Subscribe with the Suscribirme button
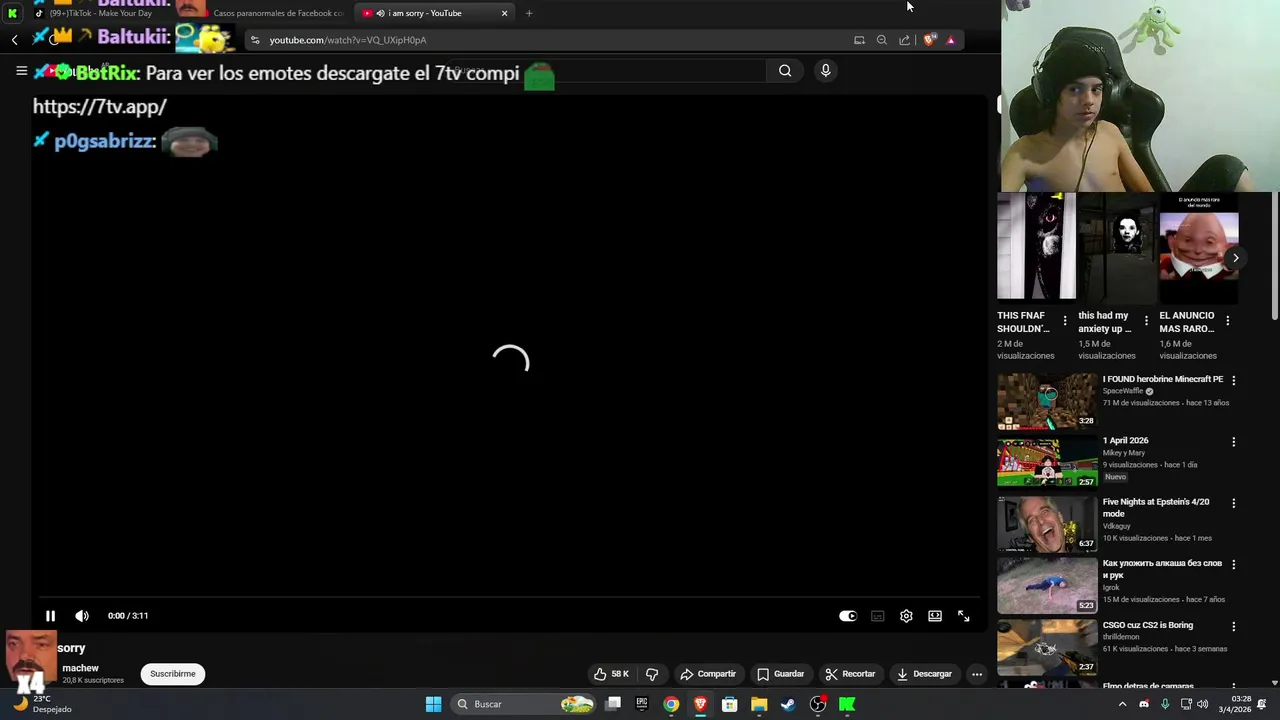The image size is (1280, 720). [x=173, y=674]
